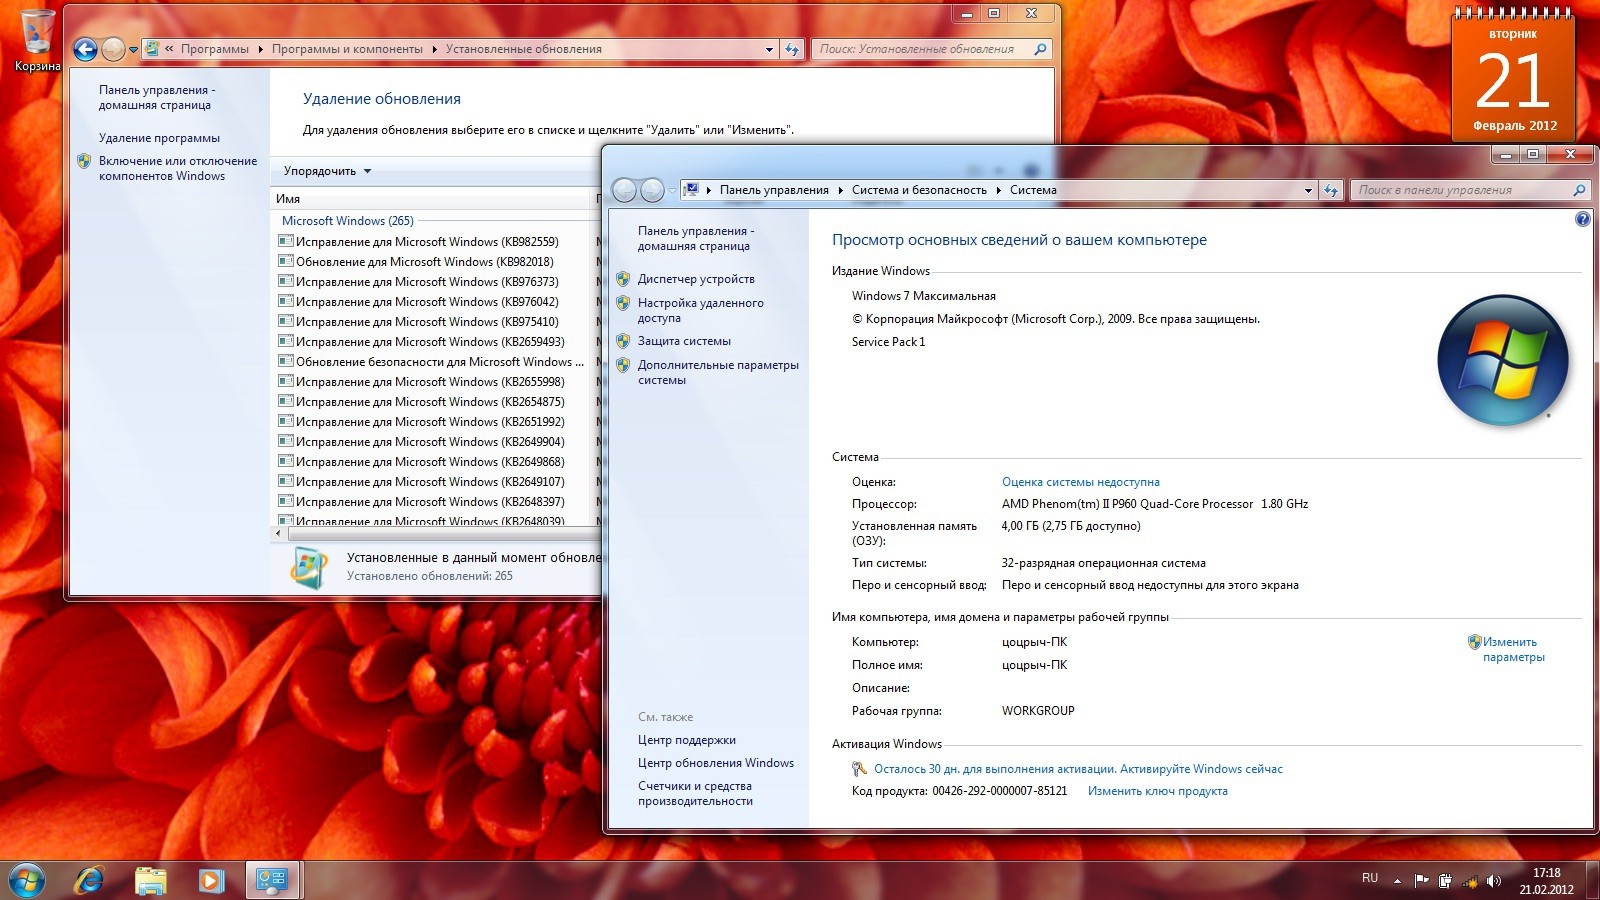The image size is (1600, 900).
Task: Click Action Center flag tray icon
Action: [1421, 881]
